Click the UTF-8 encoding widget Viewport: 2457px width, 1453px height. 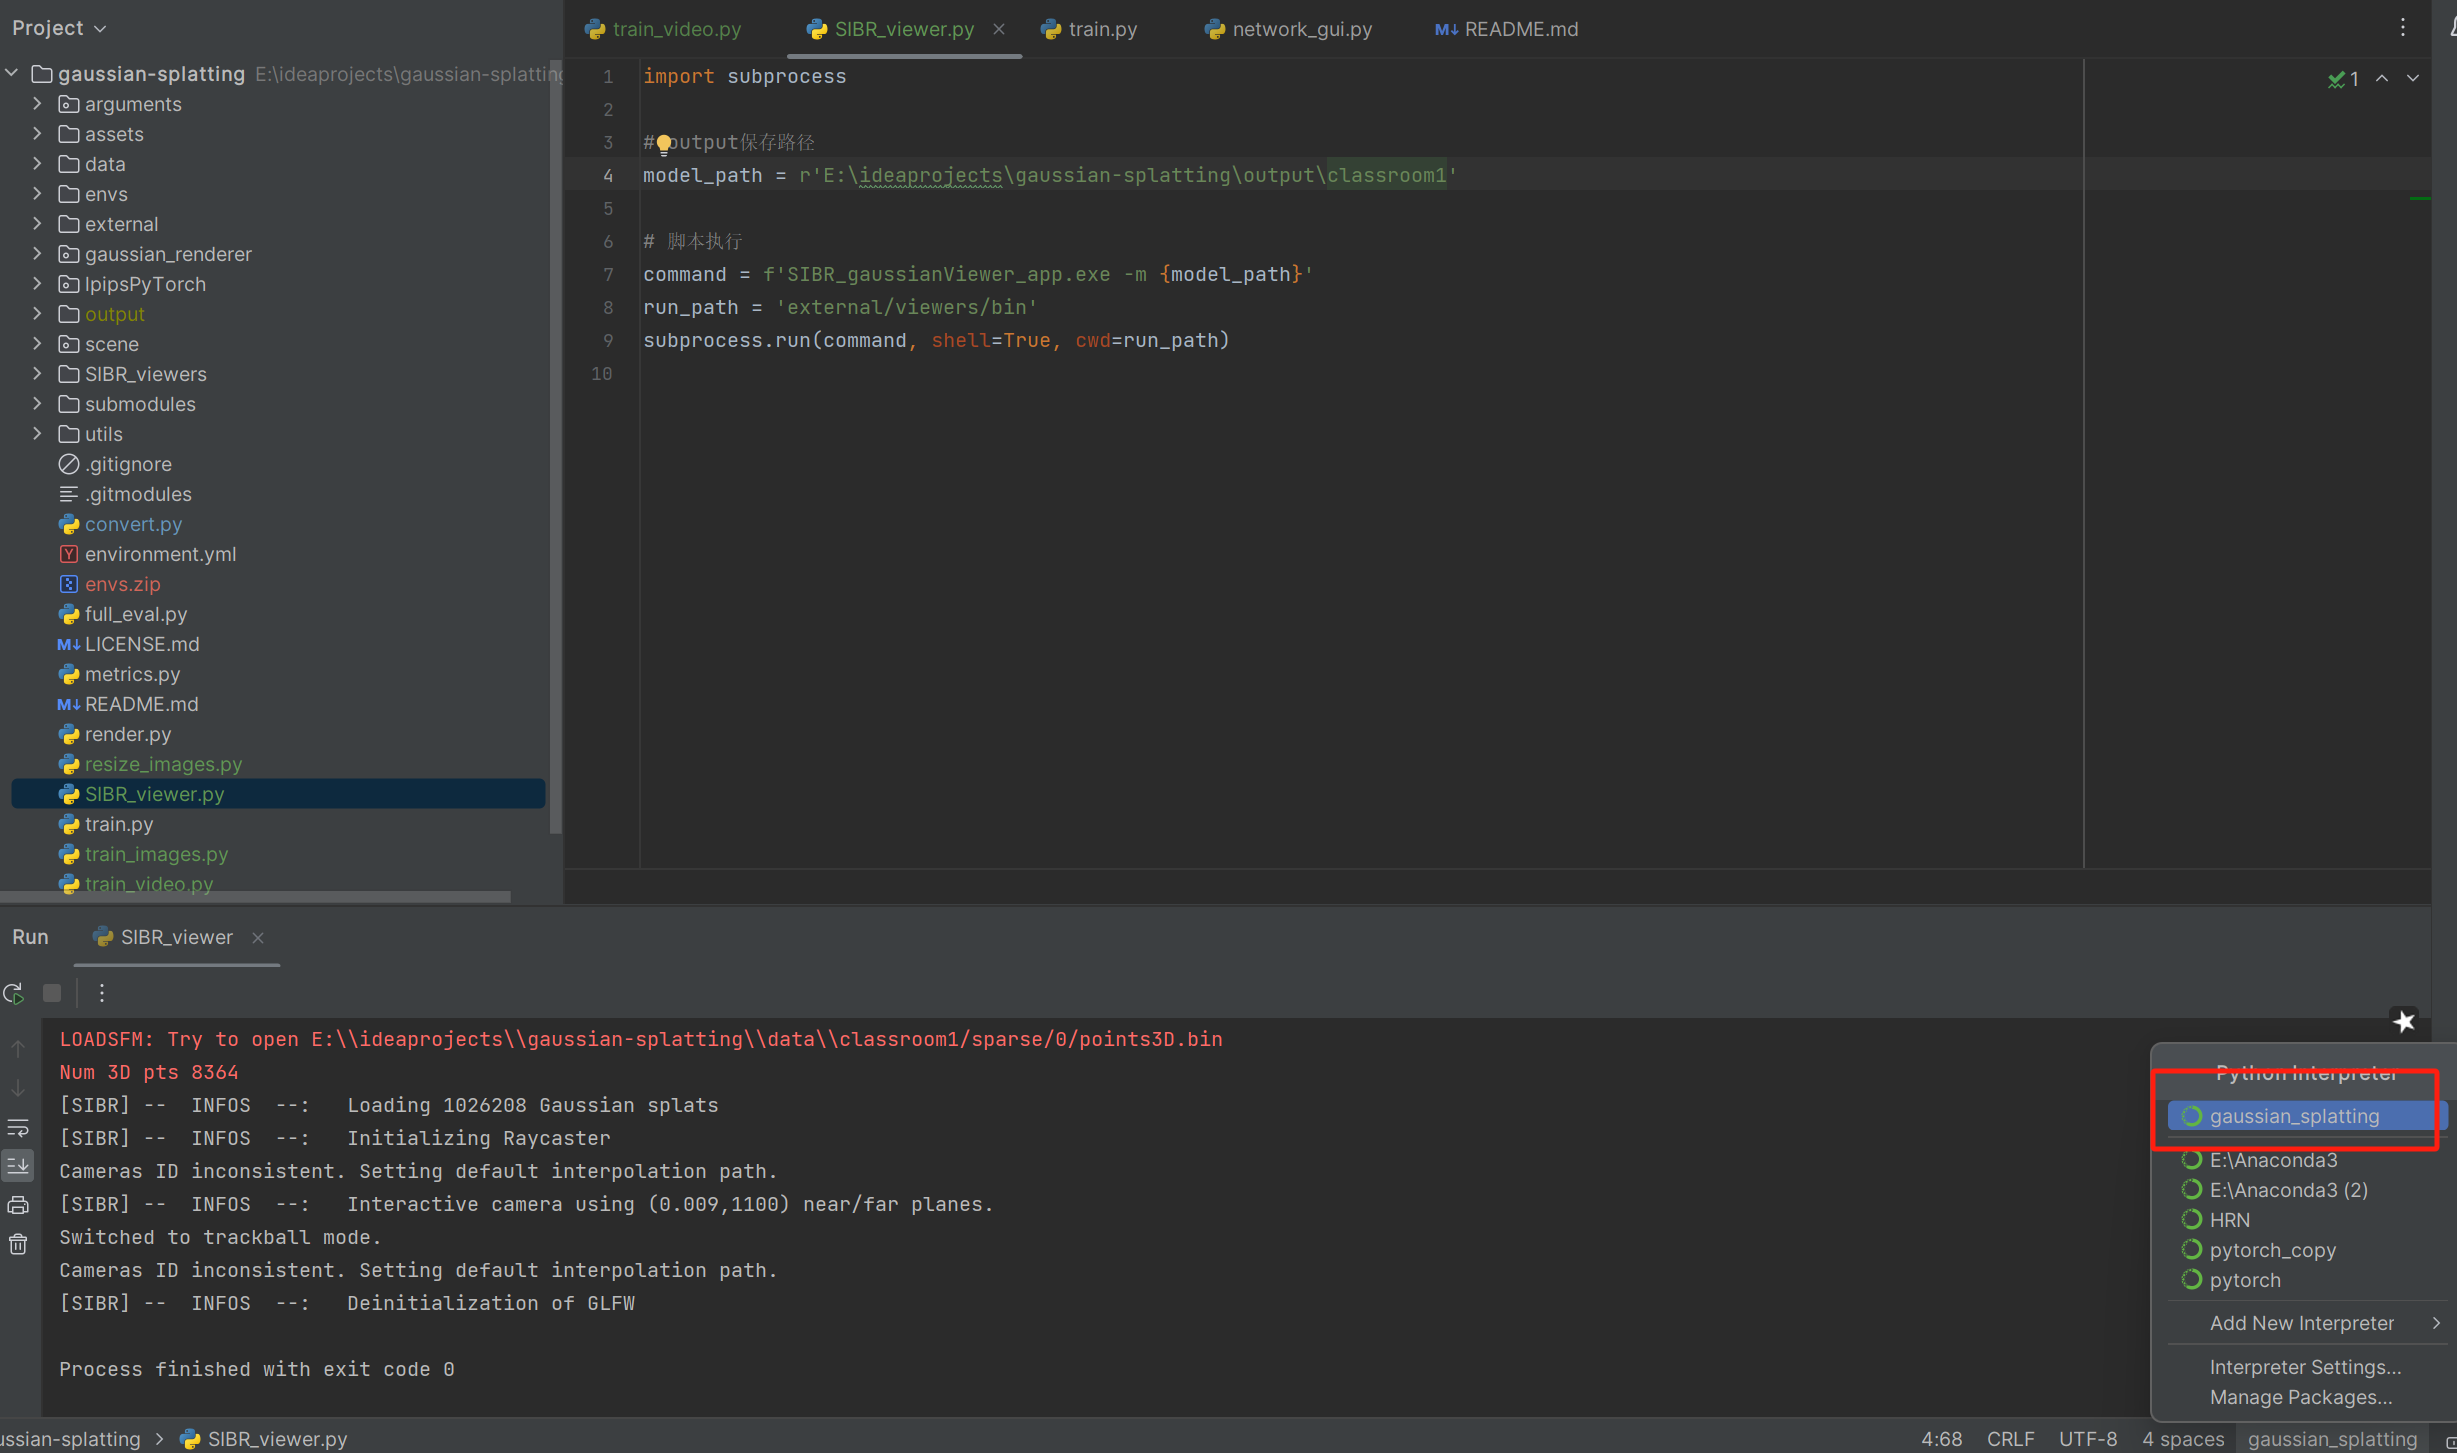(x=2087, y=1439)
